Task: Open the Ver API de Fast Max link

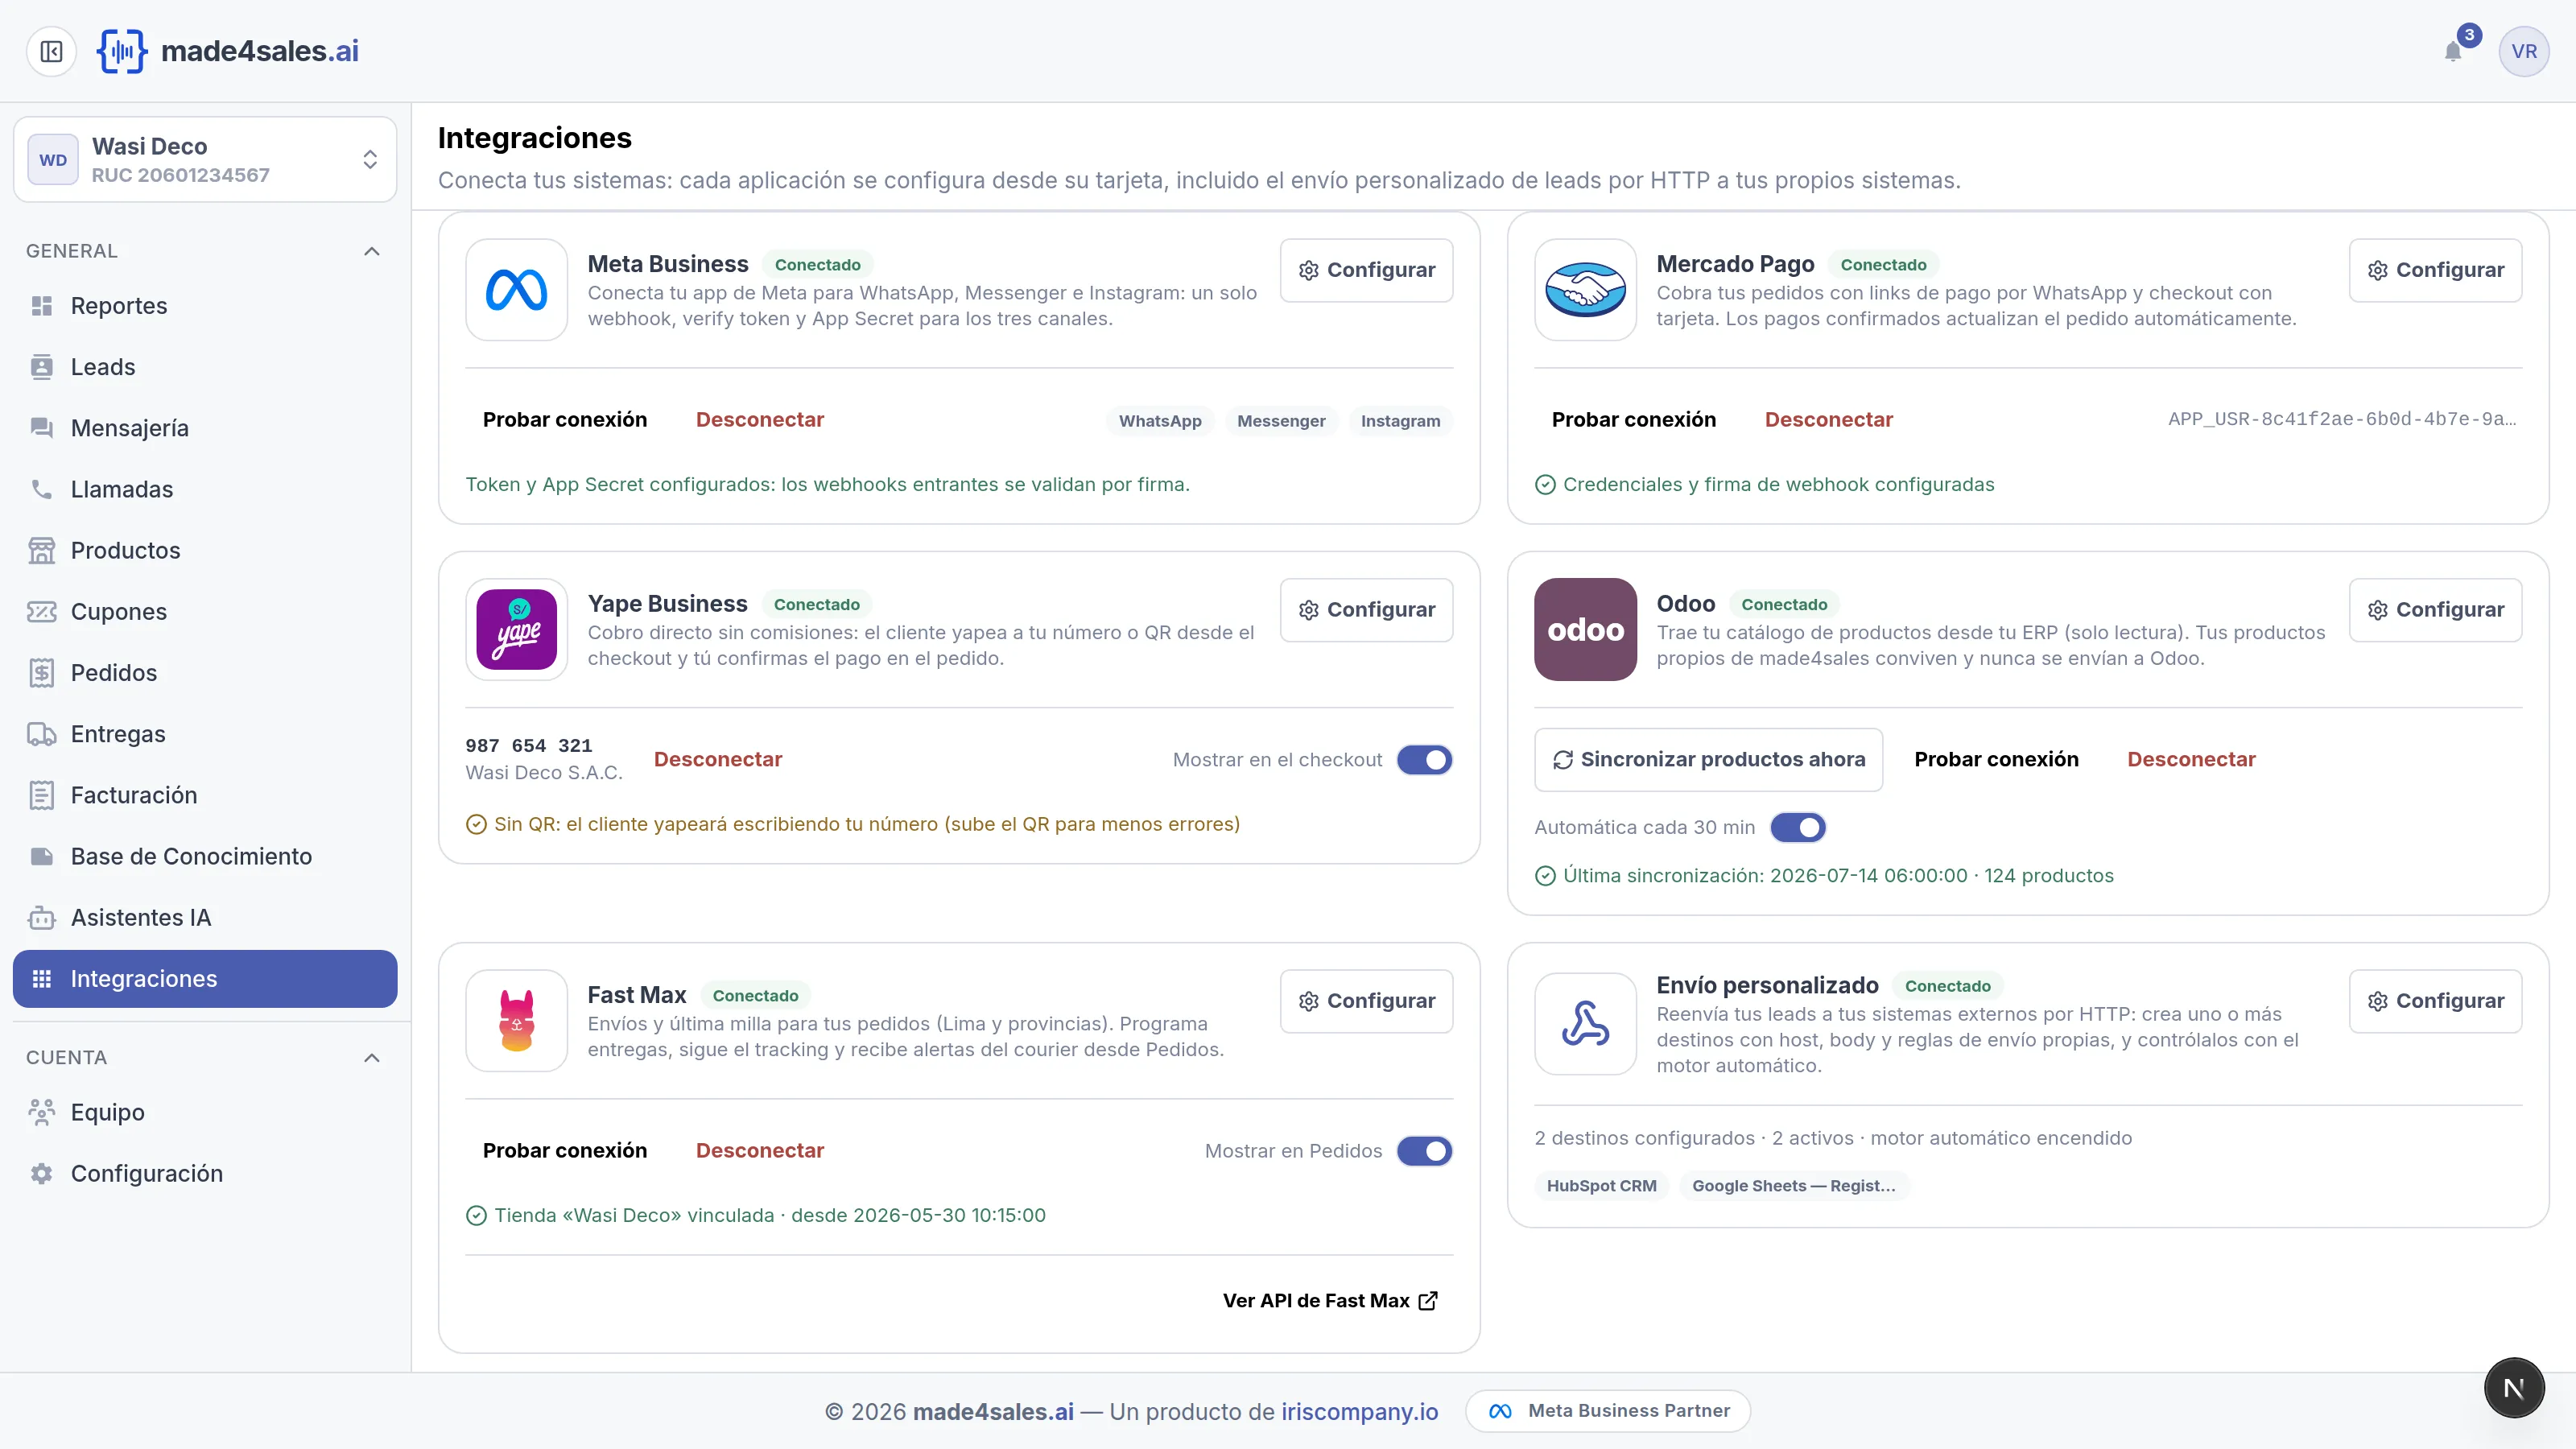Action: (1330, 1301)
